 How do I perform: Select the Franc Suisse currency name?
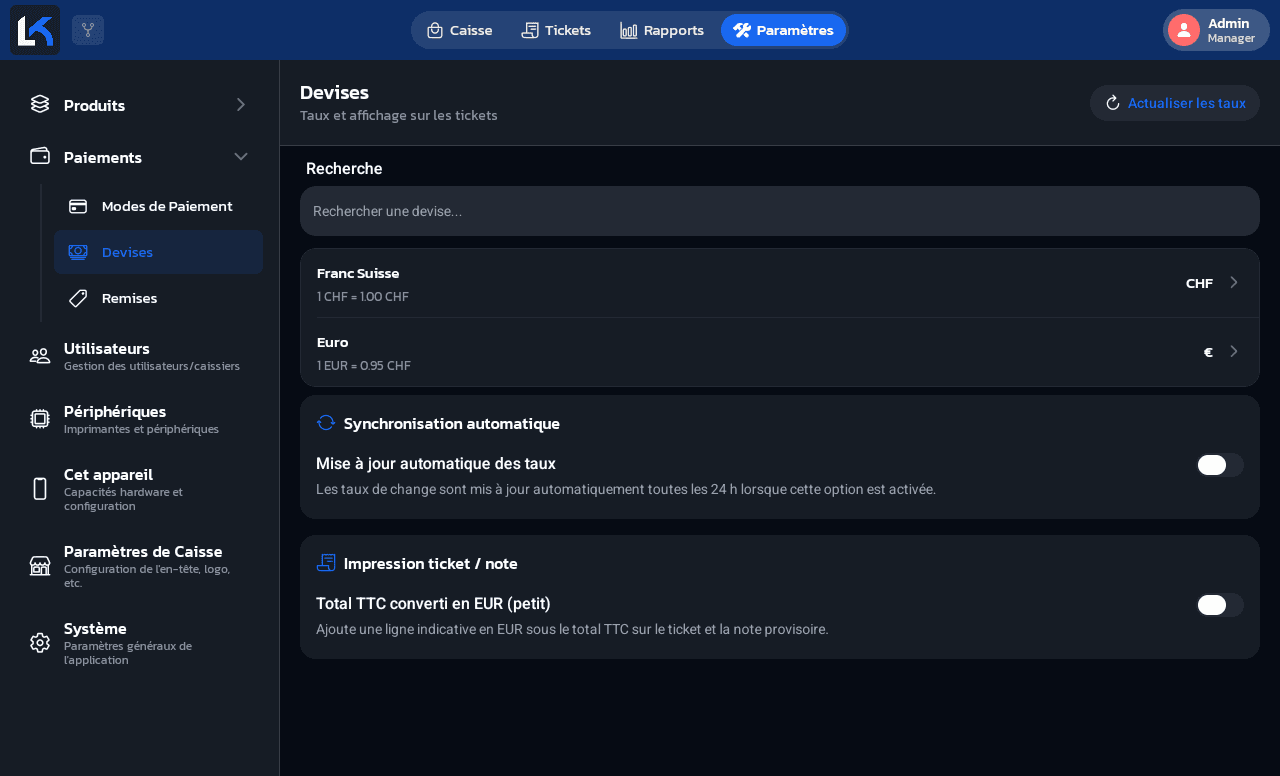coord(358,273)
